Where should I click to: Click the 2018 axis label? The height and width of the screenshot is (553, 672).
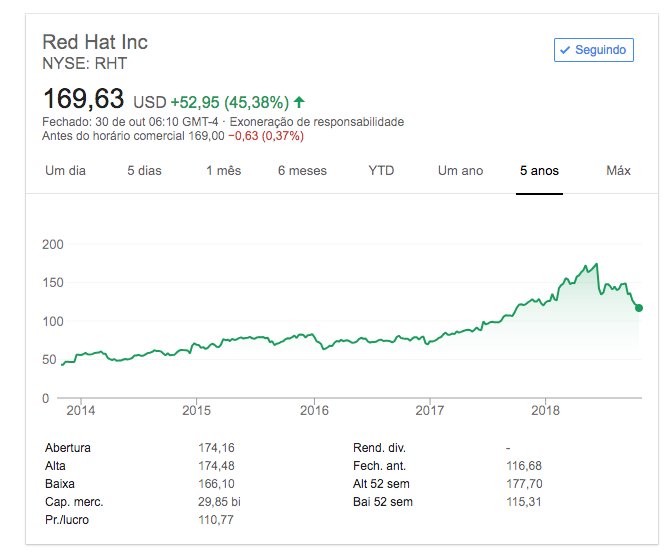coord(545,410)
